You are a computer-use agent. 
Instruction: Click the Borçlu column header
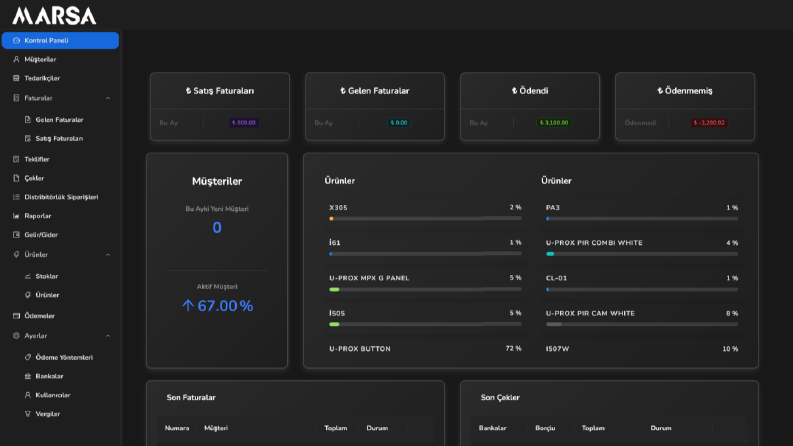coord(545,428)
